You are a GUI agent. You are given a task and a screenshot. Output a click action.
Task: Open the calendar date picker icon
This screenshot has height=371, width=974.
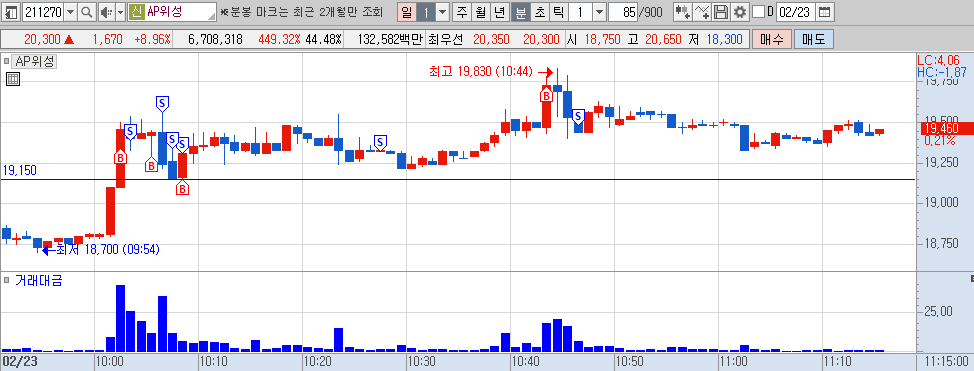pos(824,12)
